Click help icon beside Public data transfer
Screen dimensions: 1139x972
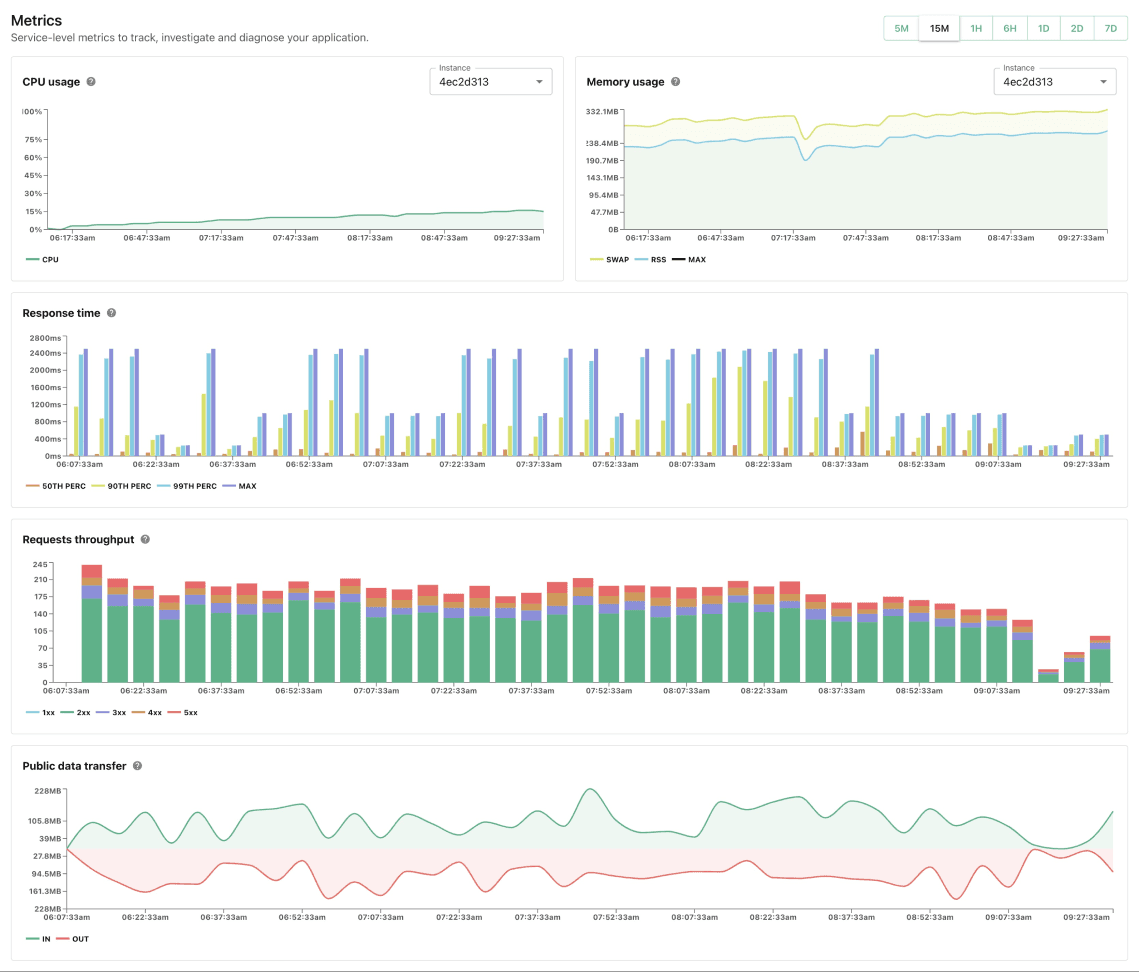coord(137,766)
